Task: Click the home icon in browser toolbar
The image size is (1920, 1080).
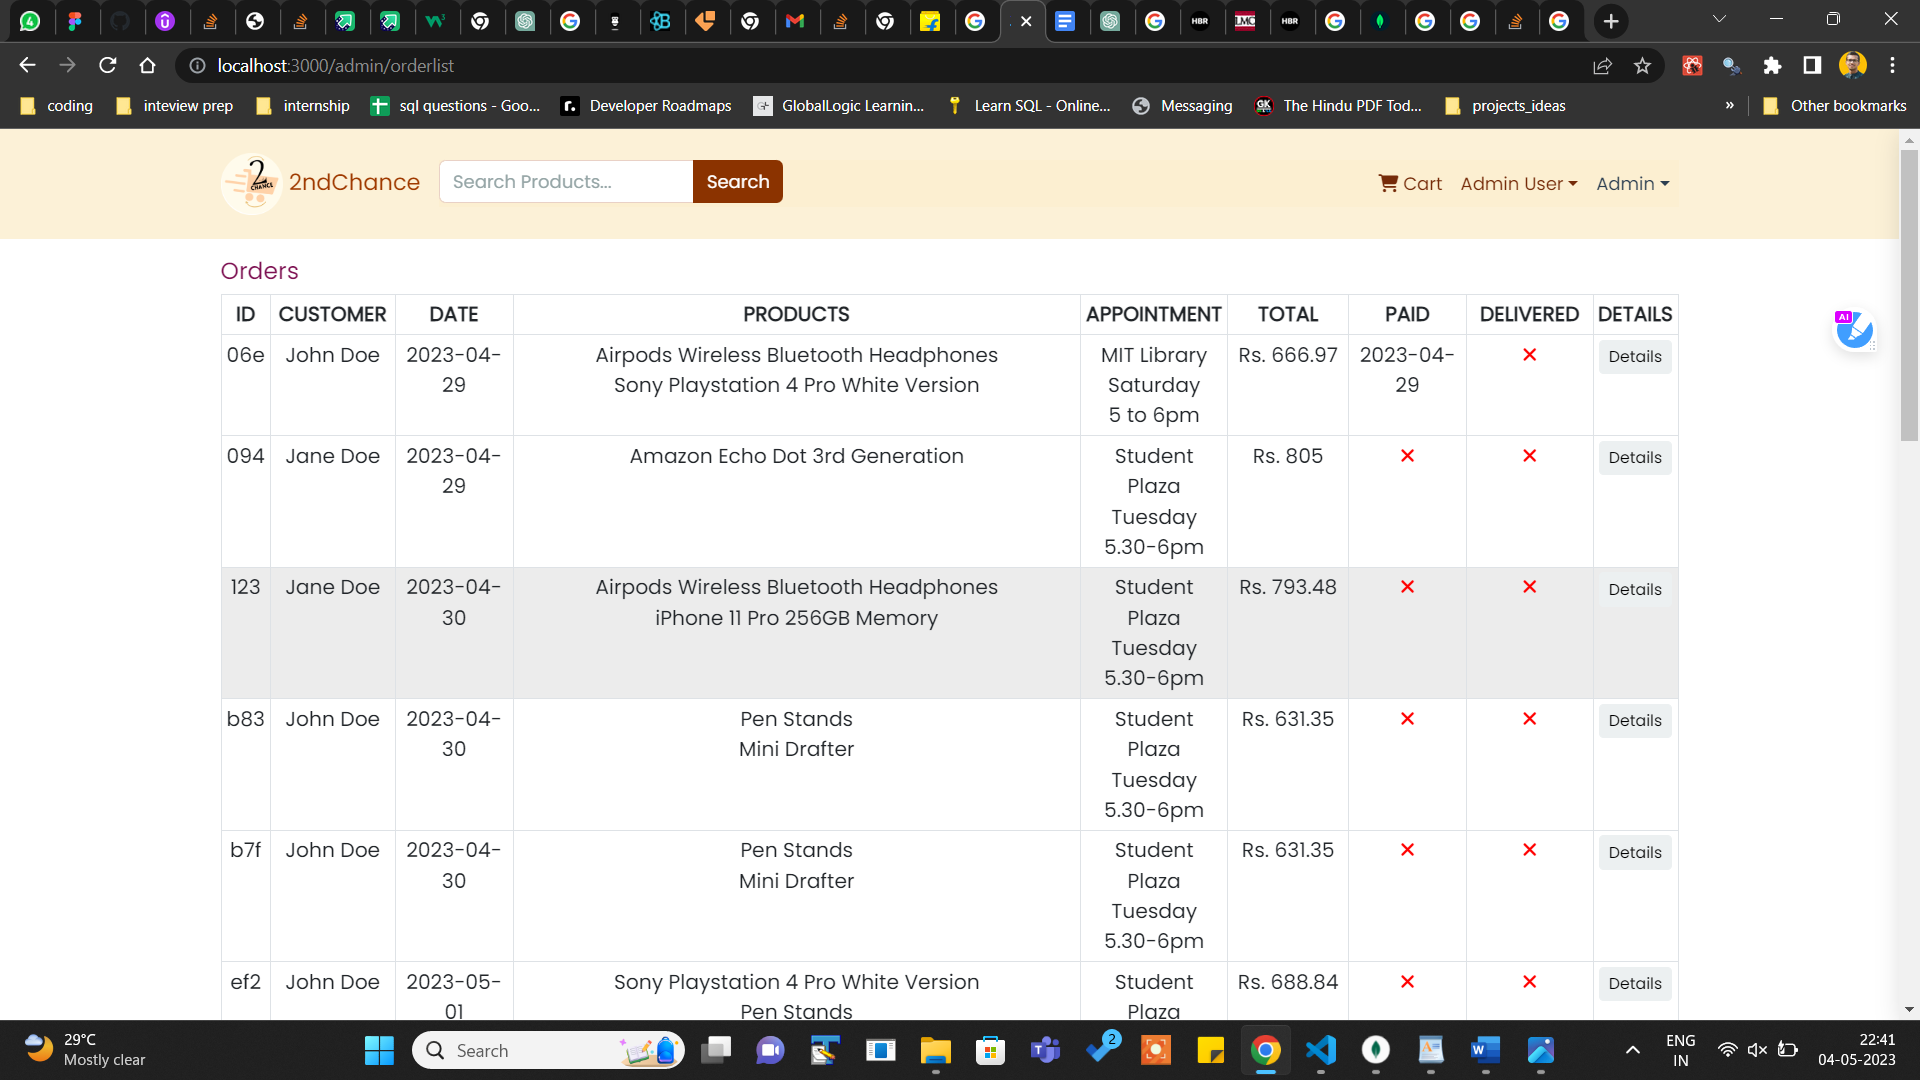Action: [x=148, y=66]
